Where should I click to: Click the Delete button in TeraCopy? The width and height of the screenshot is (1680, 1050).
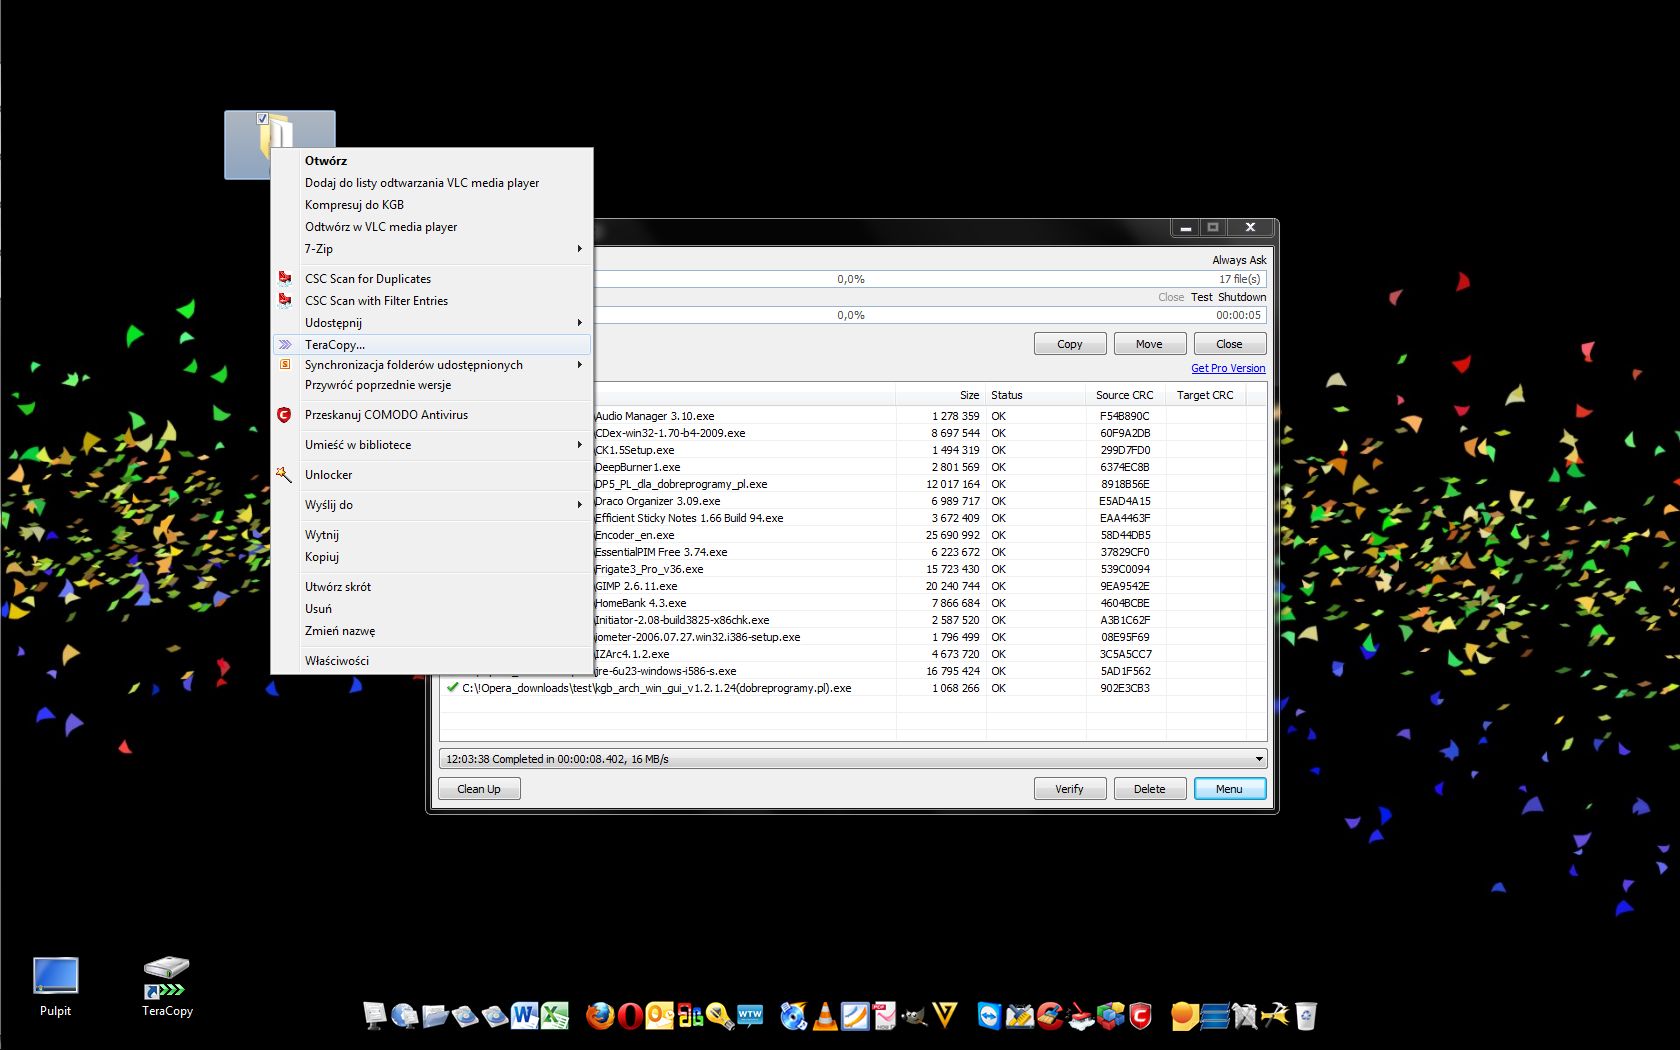point(1150,789)
